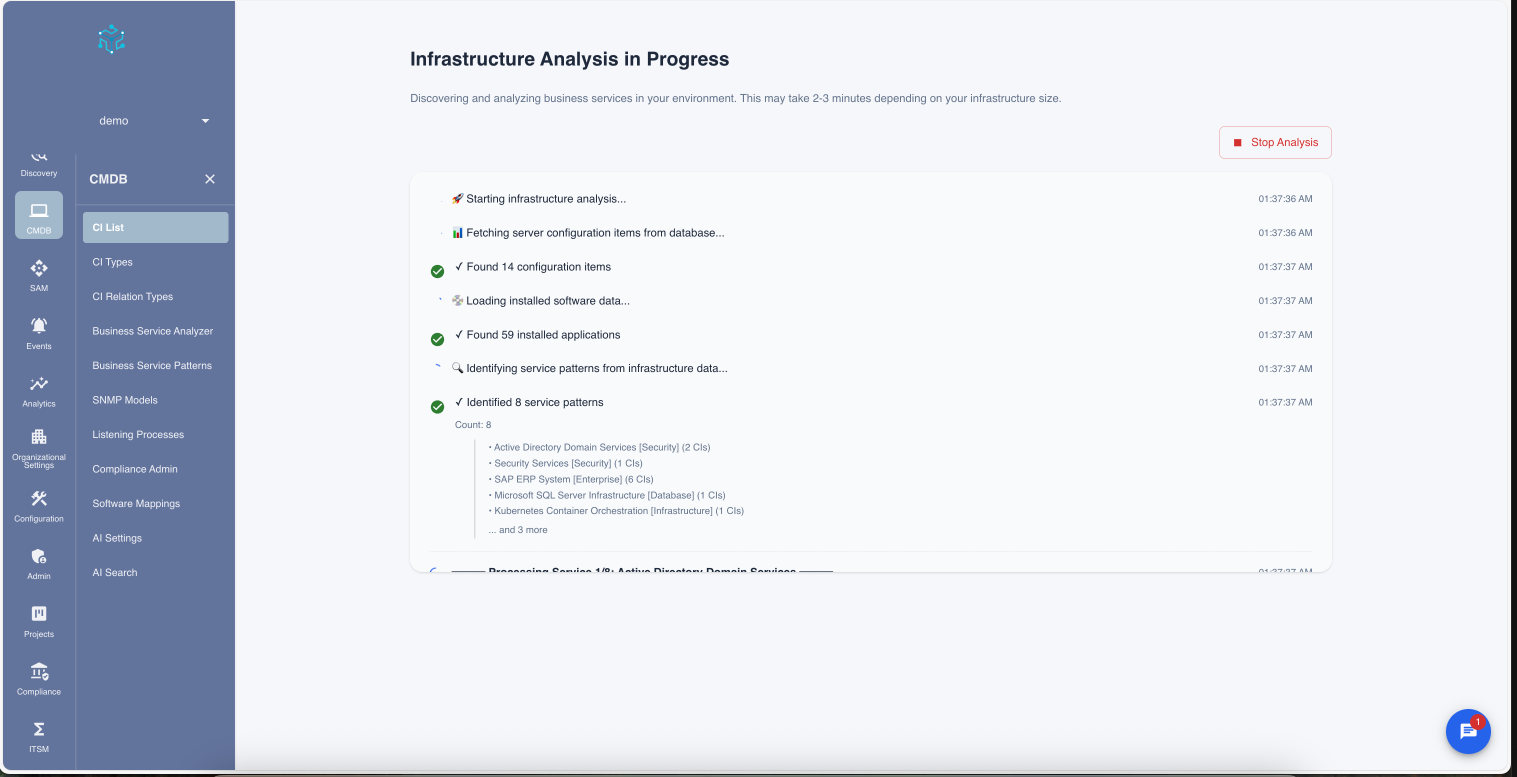Open the SAM module
Viewport: 1517px width, 777px height.
38,272
